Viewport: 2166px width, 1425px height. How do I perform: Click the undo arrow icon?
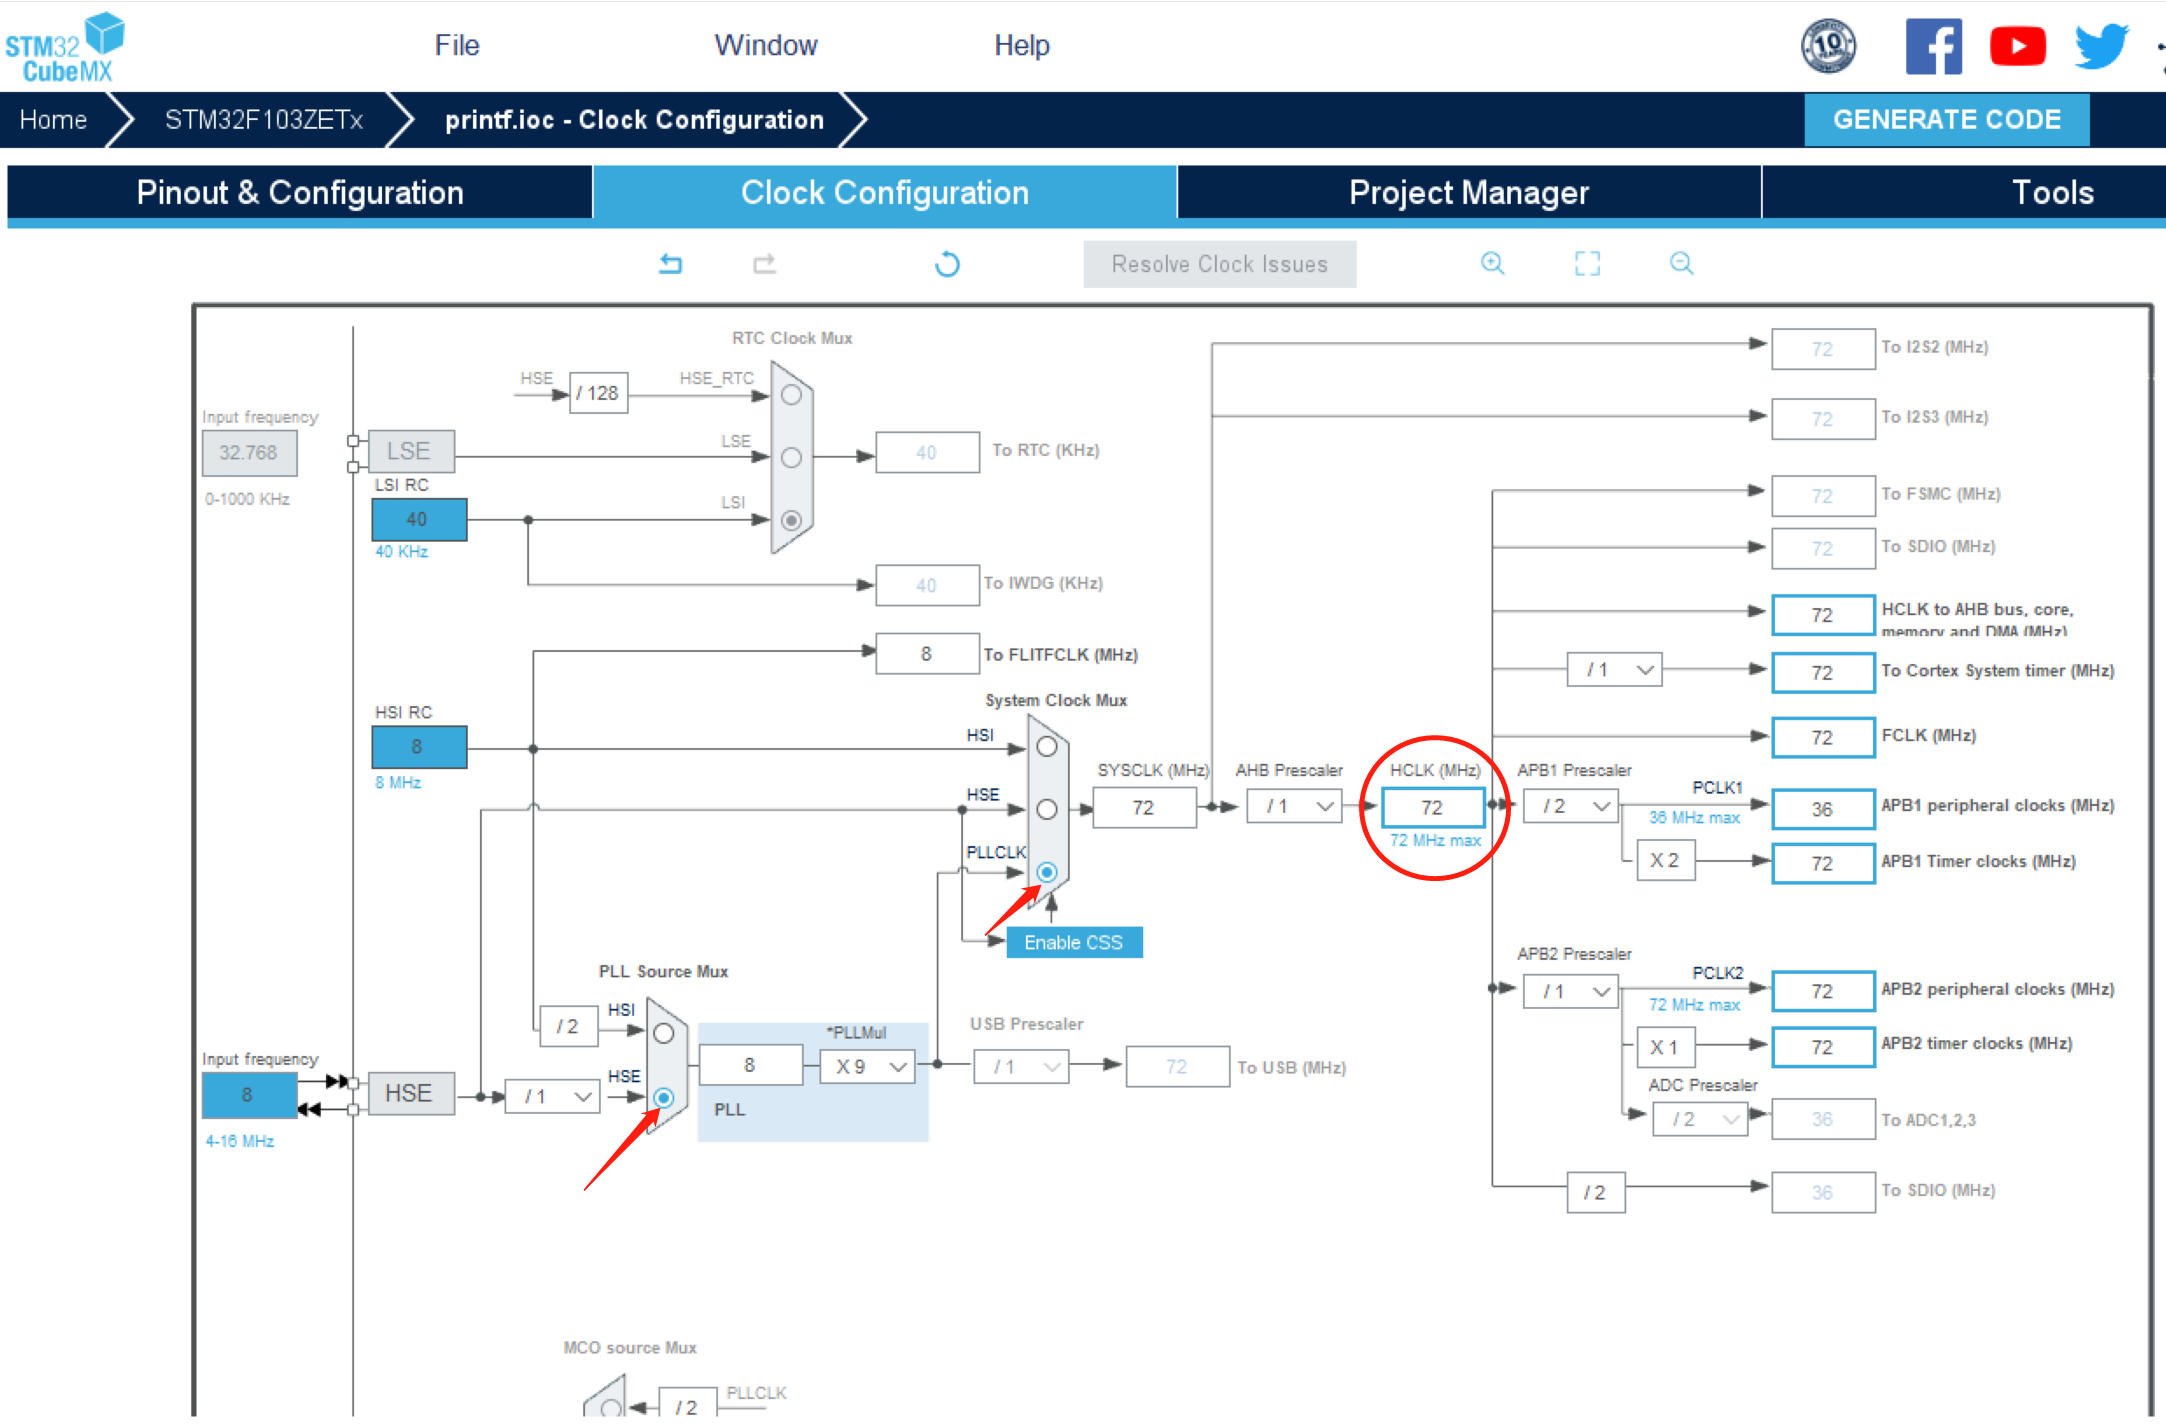point(670,264)
